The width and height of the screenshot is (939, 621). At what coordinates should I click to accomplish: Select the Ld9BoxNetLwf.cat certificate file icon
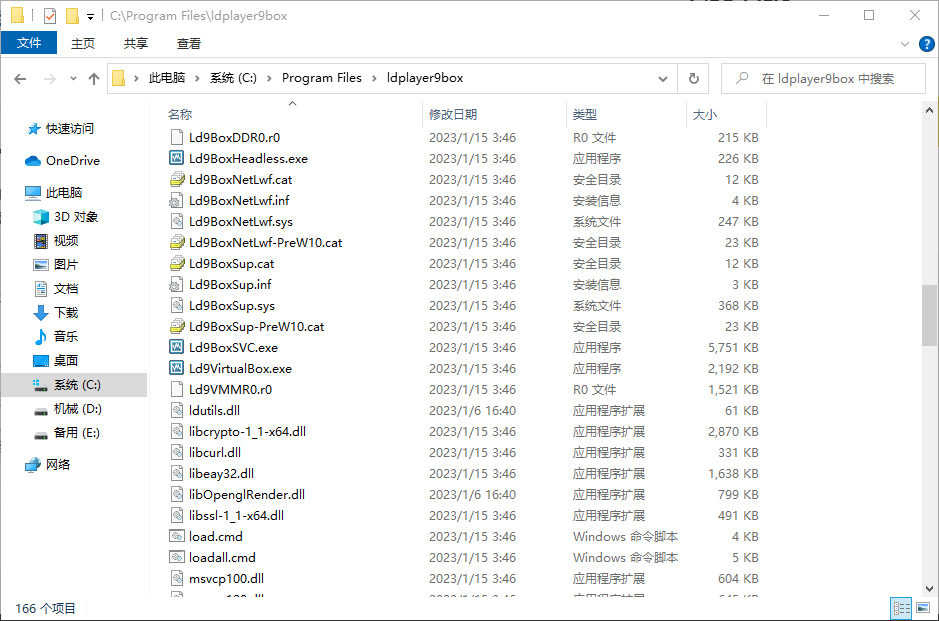tap(177, 180)
